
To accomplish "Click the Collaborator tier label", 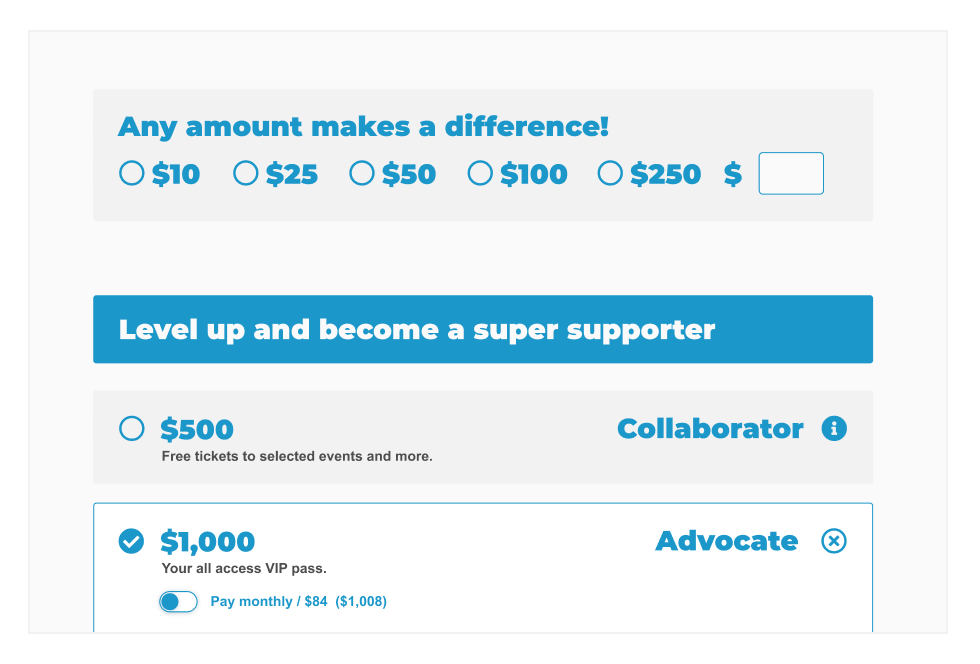I will 711,429.
